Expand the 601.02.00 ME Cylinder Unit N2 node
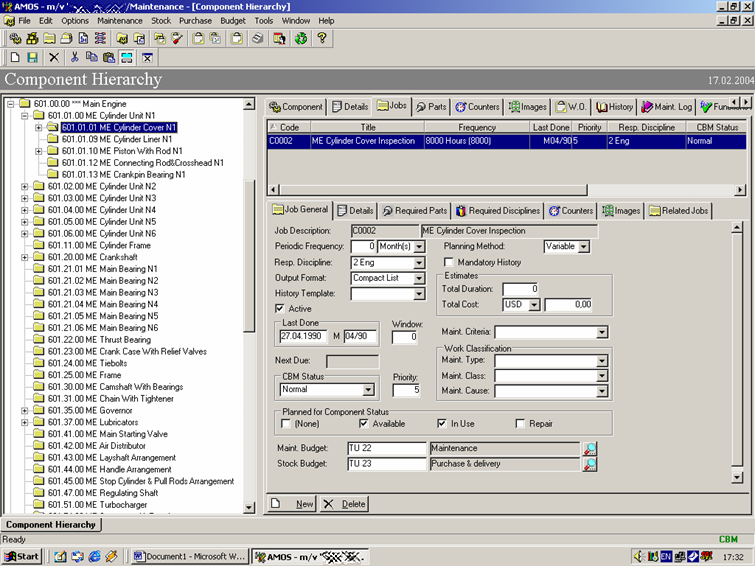755x566 pixels. point(25,186)
